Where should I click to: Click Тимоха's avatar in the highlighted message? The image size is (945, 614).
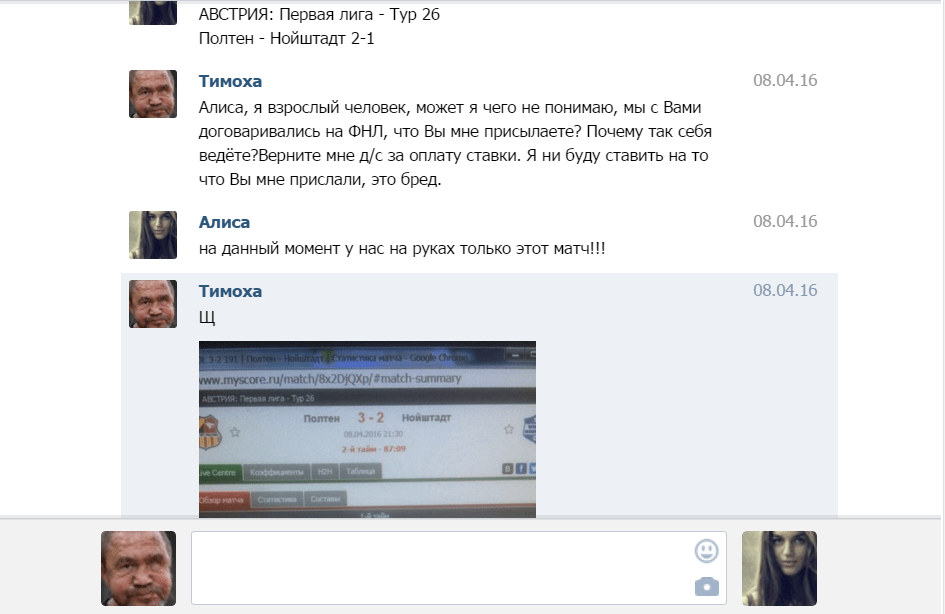pos(153,304)
